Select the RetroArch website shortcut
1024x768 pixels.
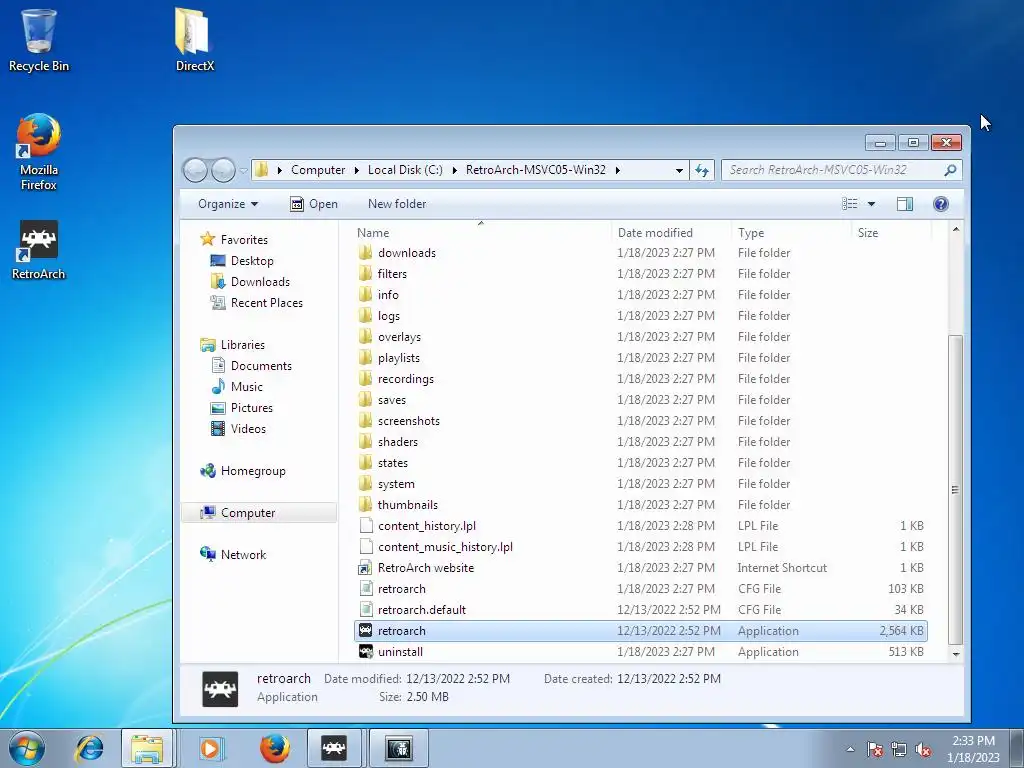coord(426,568)
